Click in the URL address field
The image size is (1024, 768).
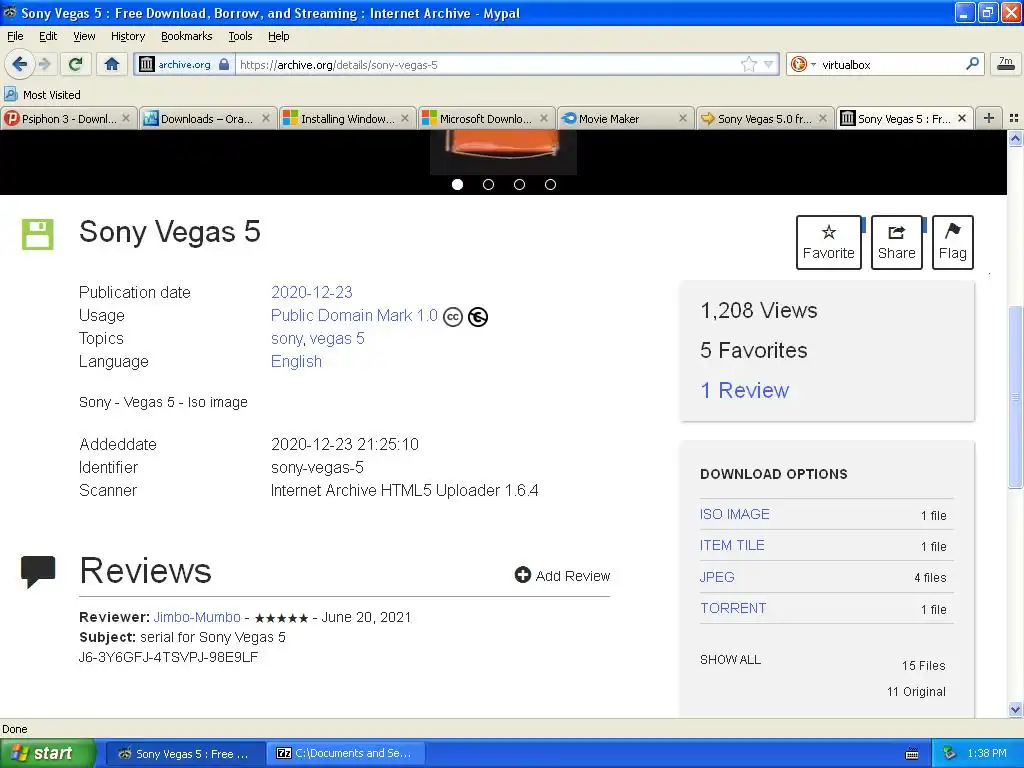pos(487,64)
